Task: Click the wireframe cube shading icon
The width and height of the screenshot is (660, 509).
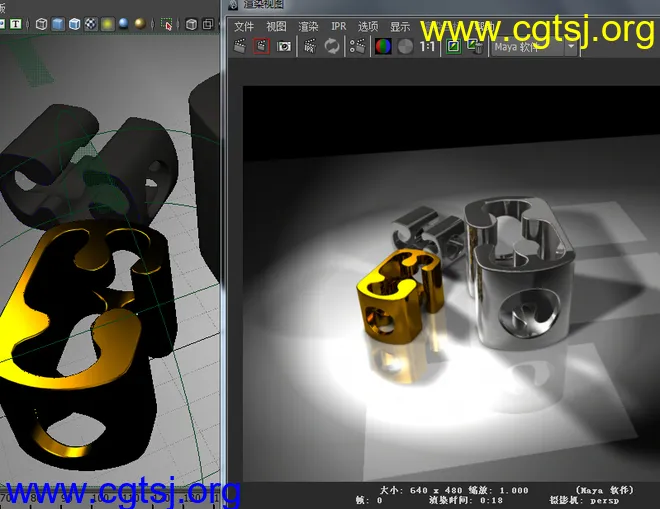Action: pyautogui.click(x=41, y=24)
